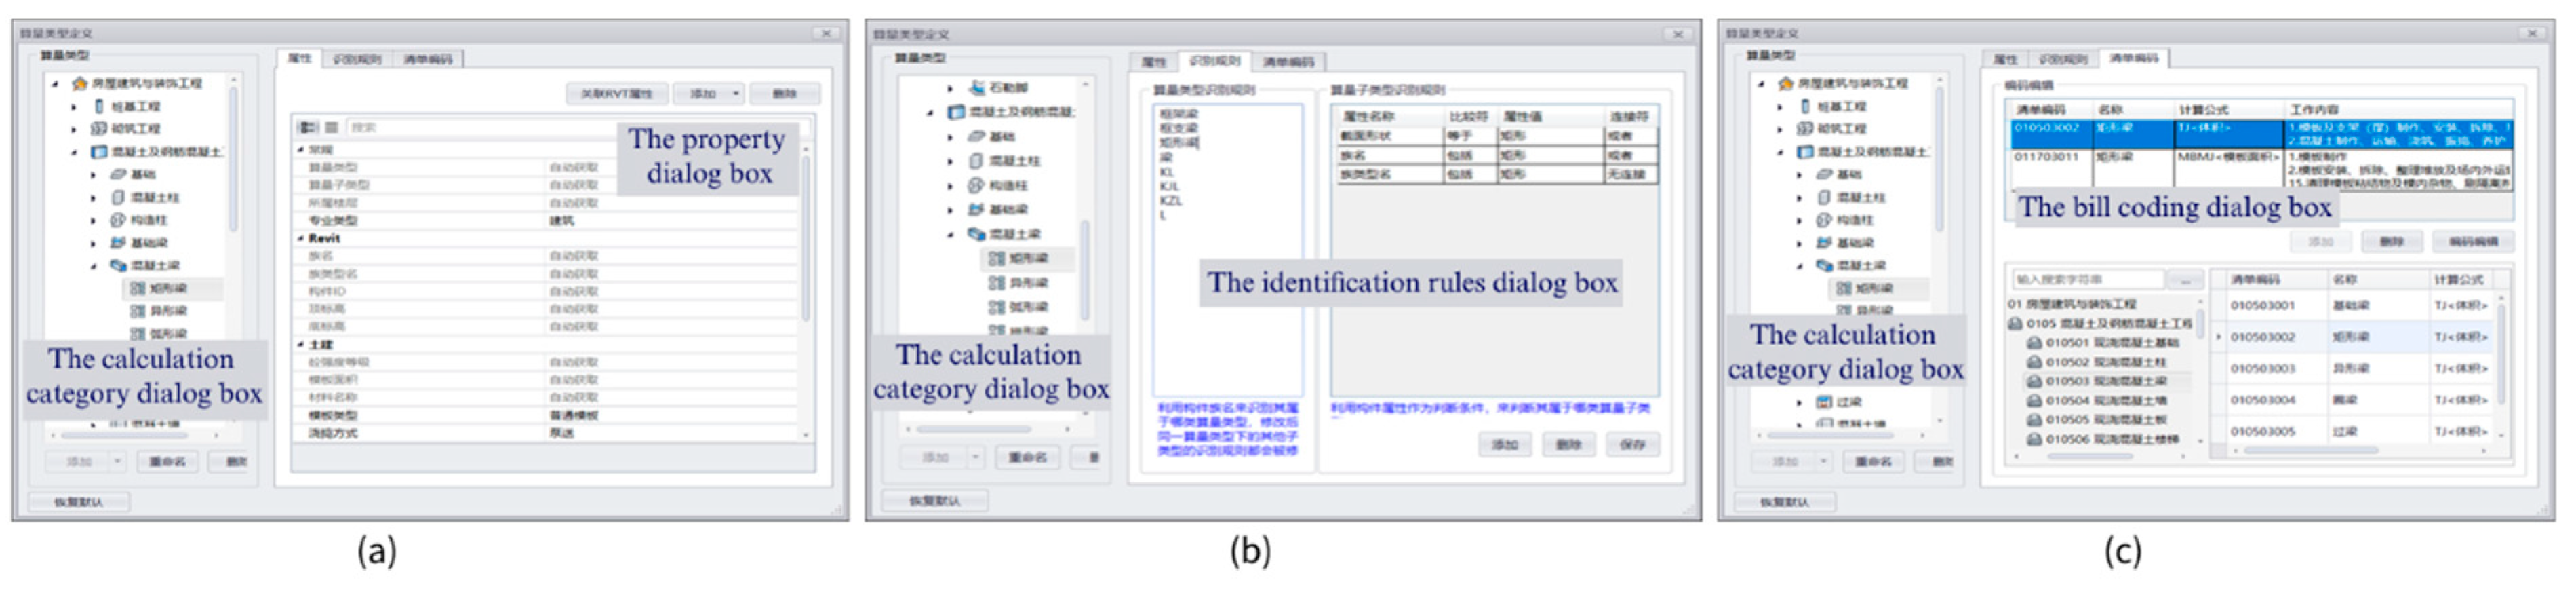2576x591 pixels.
Task: Click the icon beside code 010506 in dialog (c)
Action: point(2034,439)
